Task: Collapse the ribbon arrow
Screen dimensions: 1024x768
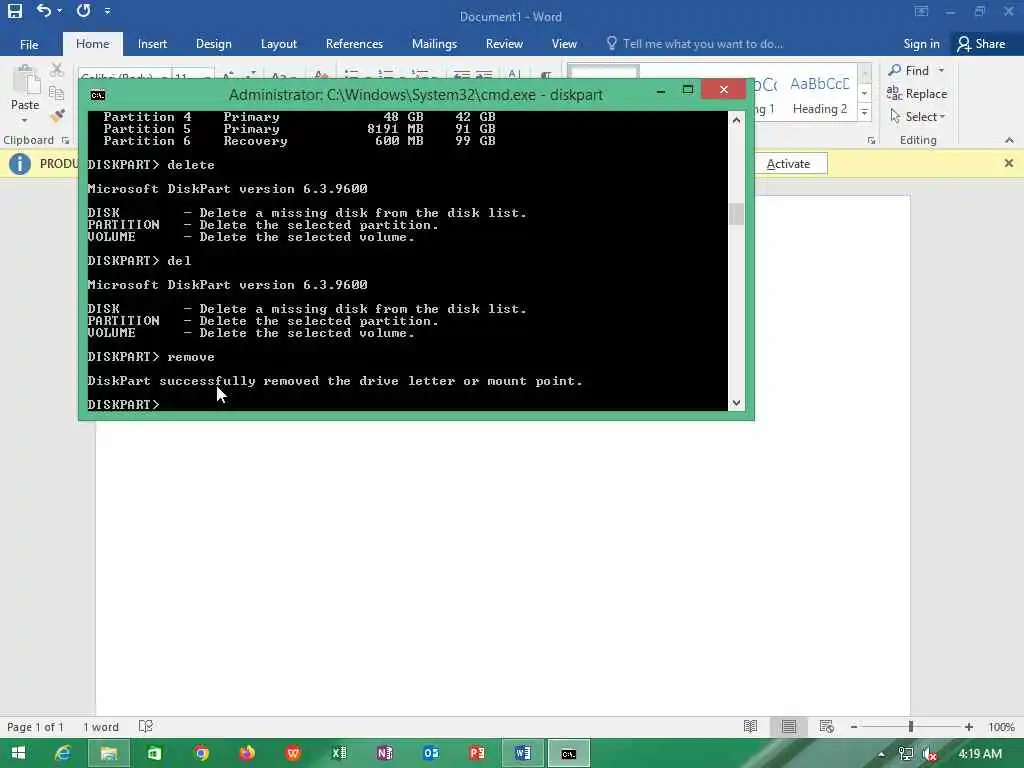Action: point(1009,140)
